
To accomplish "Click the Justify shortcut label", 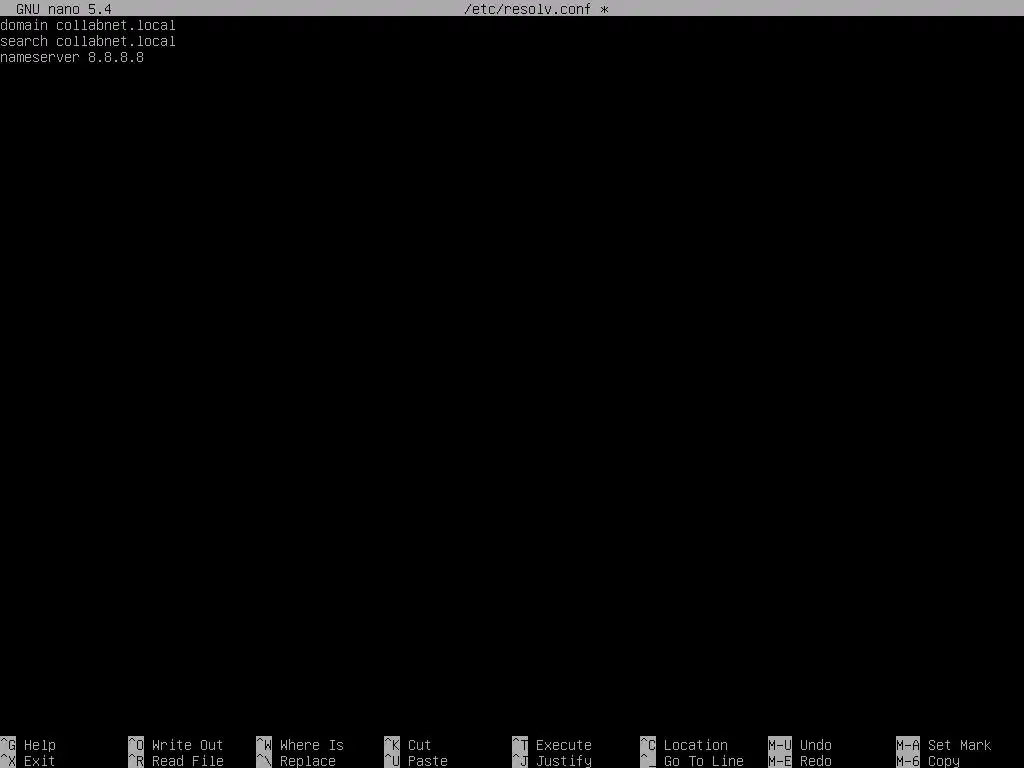I will [564, 761].
